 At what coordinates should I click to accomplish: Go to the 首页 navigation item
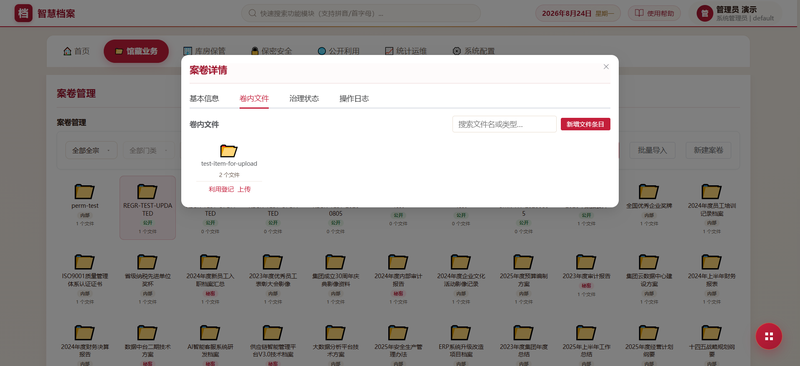[x=76, y=51]
